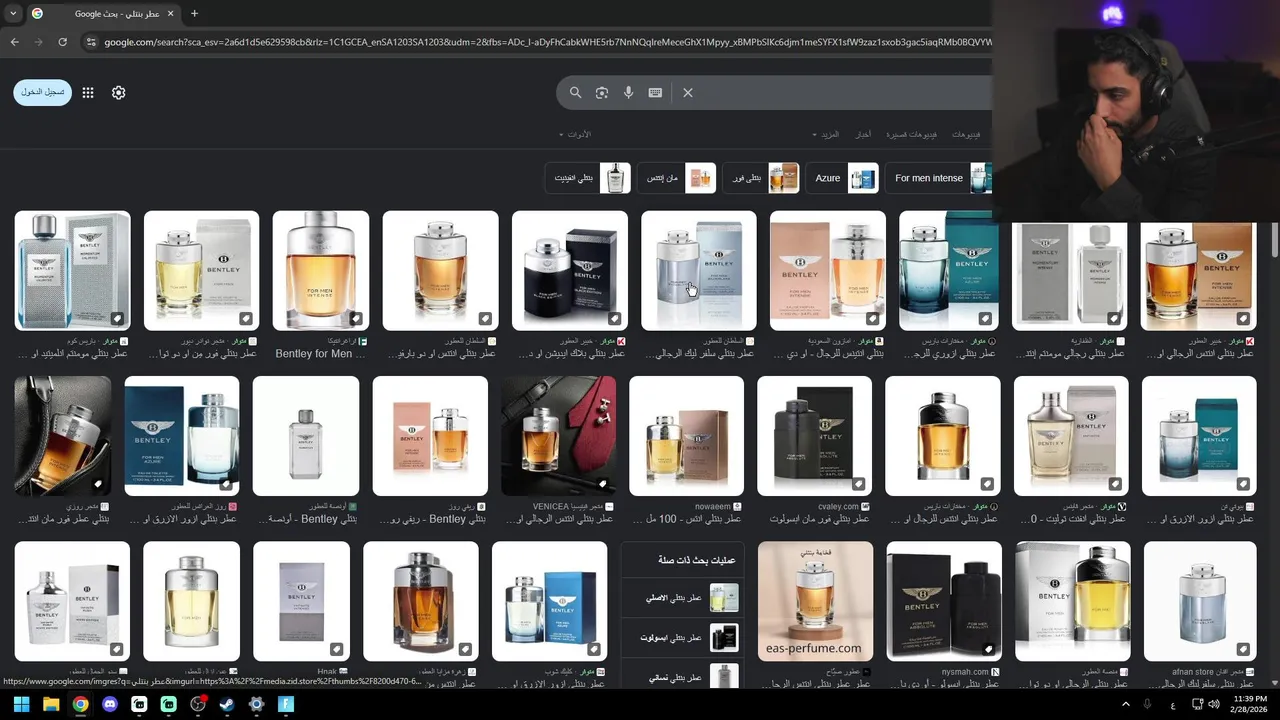
Task: Open Fortnite from the taskbar
Action: click(286, 704)
